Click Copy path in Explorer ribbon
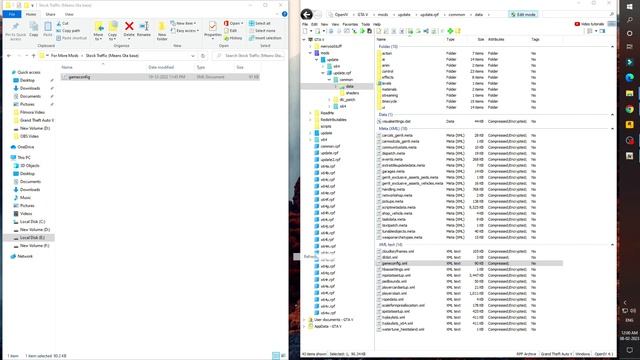640x360 pixels. [68, 31]
